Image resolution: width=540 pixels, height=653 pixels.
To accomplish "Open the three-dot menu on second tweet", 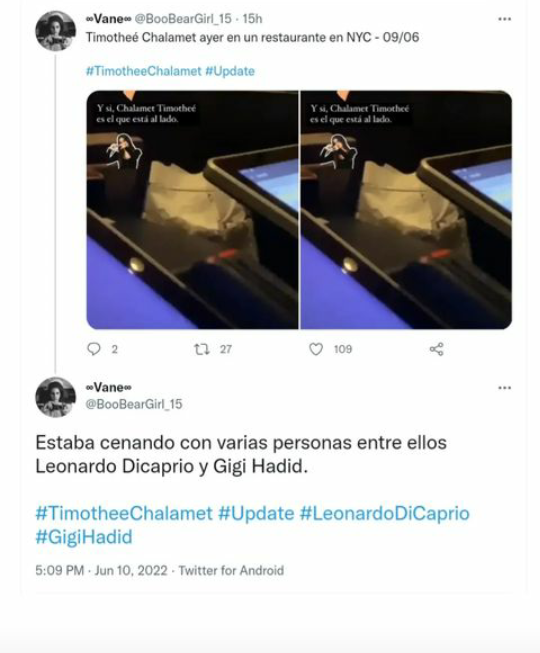I will point(505,388).
